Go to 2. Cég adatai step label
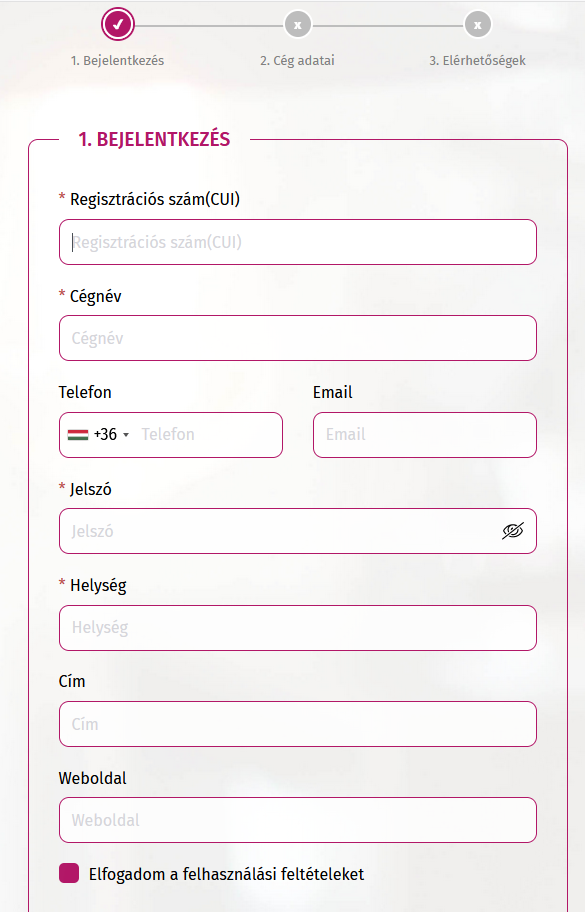Screen dimensions: 585x912 tap(297, 60)
